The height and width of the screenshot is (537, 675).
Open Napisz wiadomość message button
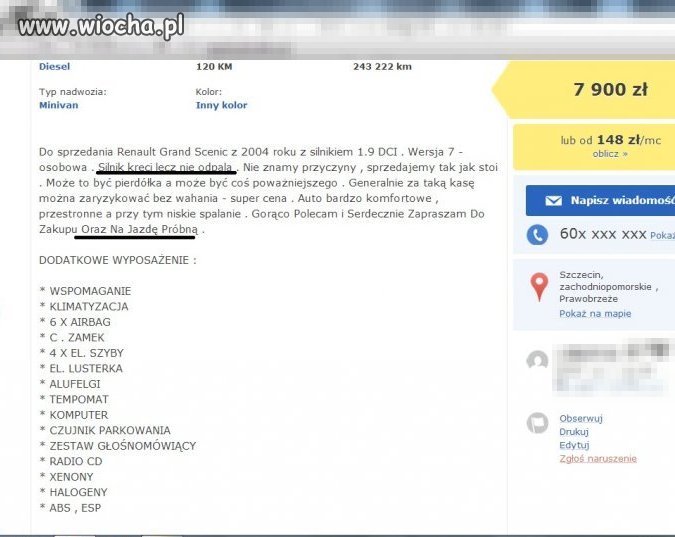point(600,201)
